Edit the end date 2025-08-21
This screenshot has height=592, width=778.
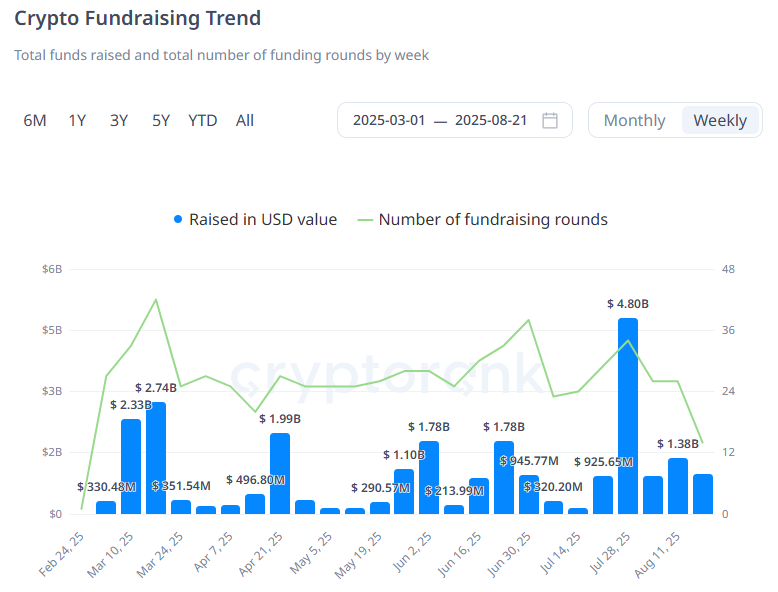(491, 120)
